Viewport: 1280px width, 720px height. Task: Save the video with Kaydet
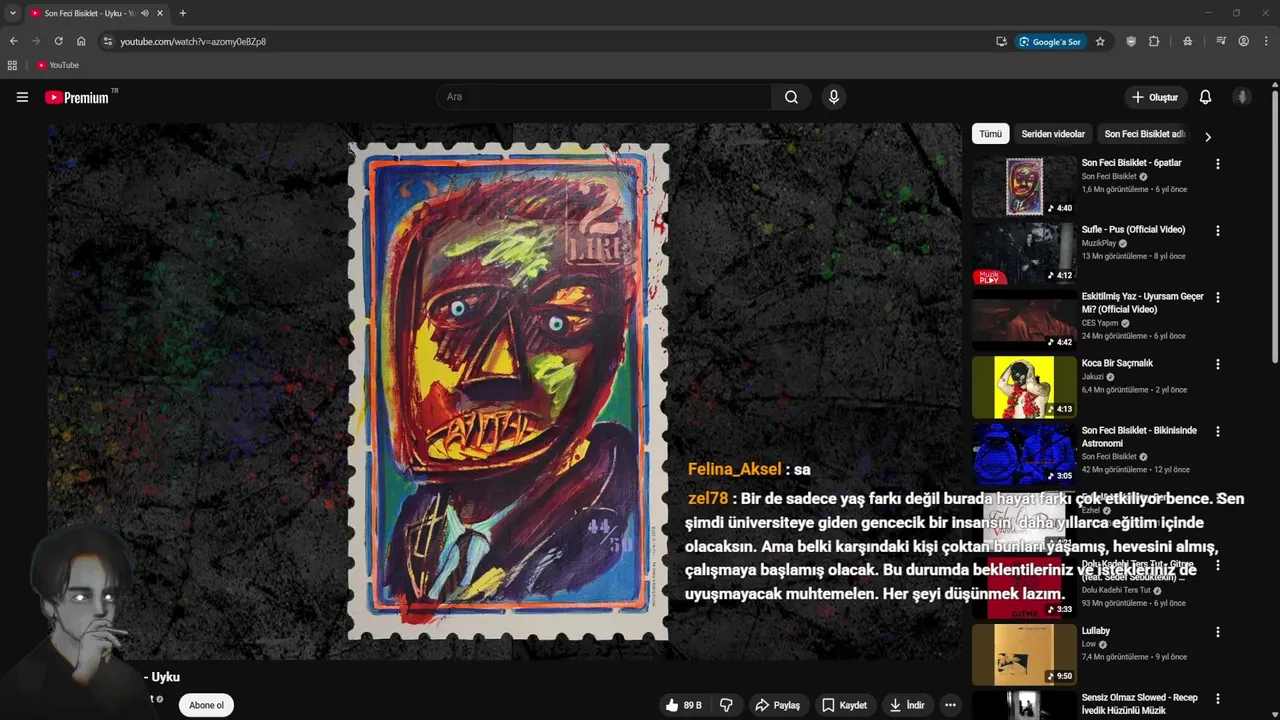coord(844,705)
